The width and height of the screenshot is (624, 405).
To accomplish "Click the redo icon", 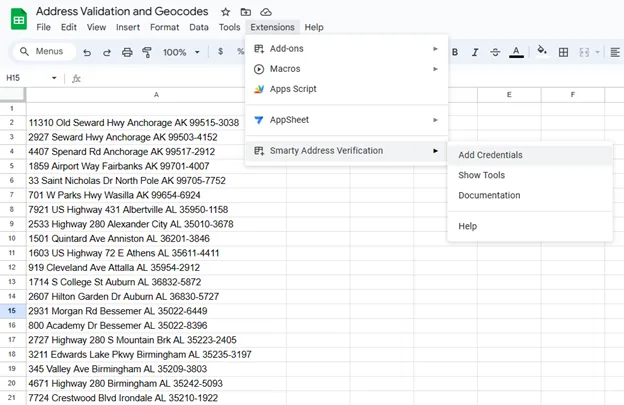I will pyautogui.click(x=107, y=52).
